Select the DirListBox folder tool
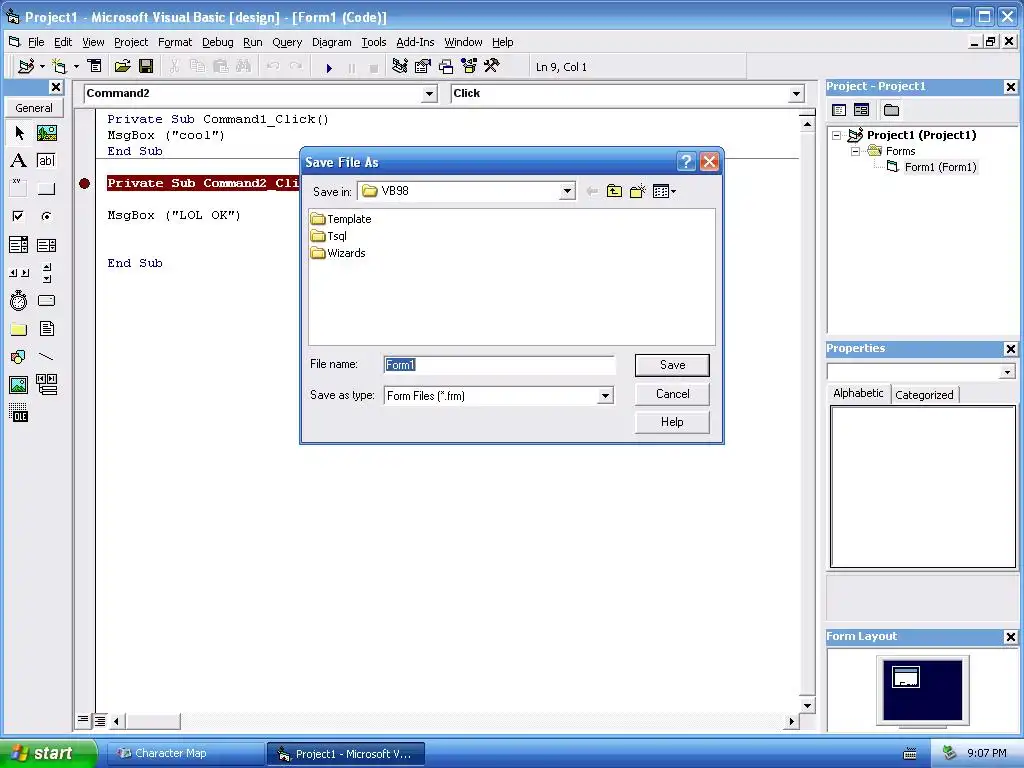 click(x=19, y=328)
